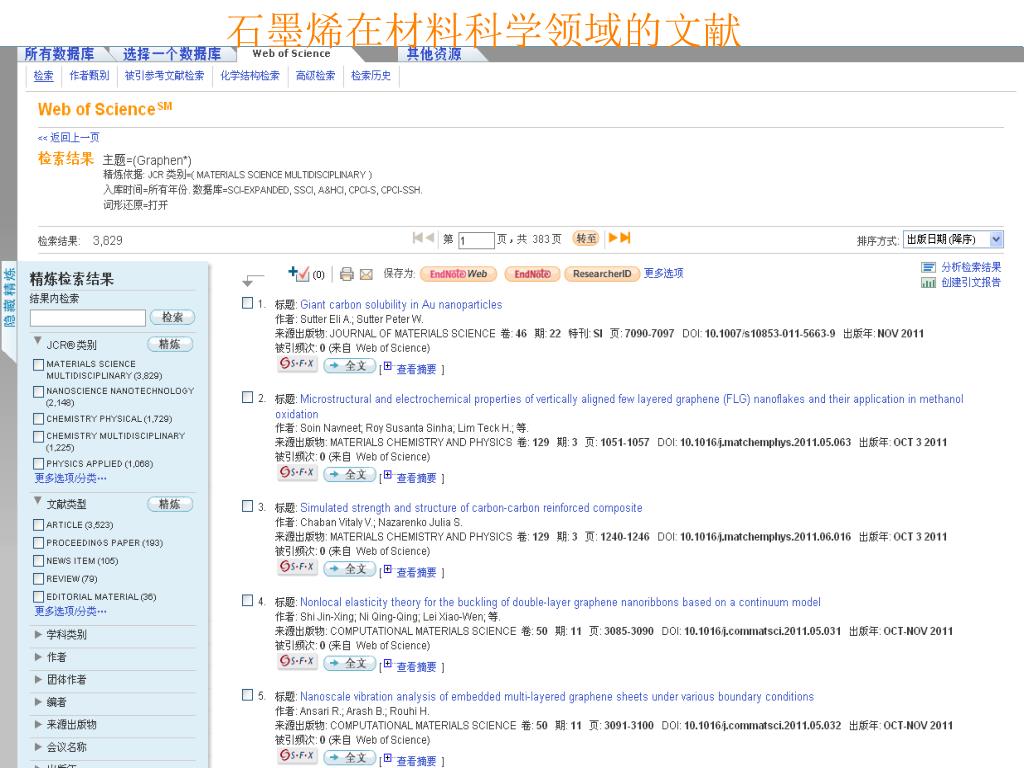The height and width of the screenshot is (768, 1024).
Task: Save results to EndNote Web
Action: [x=458, y=274]
